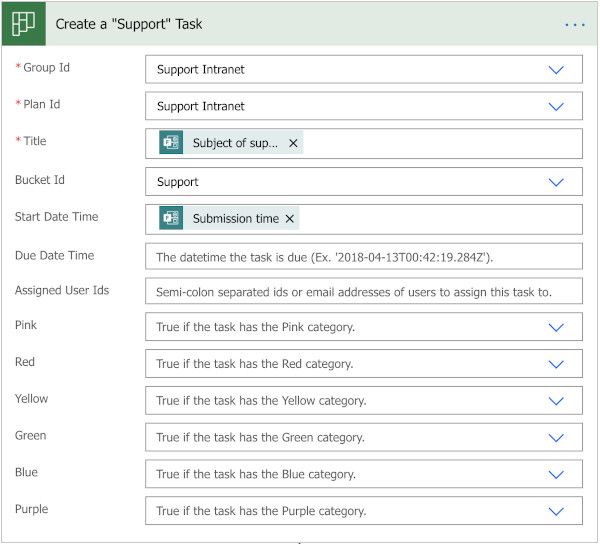Click the Assigned User Ids label
Viewport: 600px width, 544px height.
click(x=62, y=290)
